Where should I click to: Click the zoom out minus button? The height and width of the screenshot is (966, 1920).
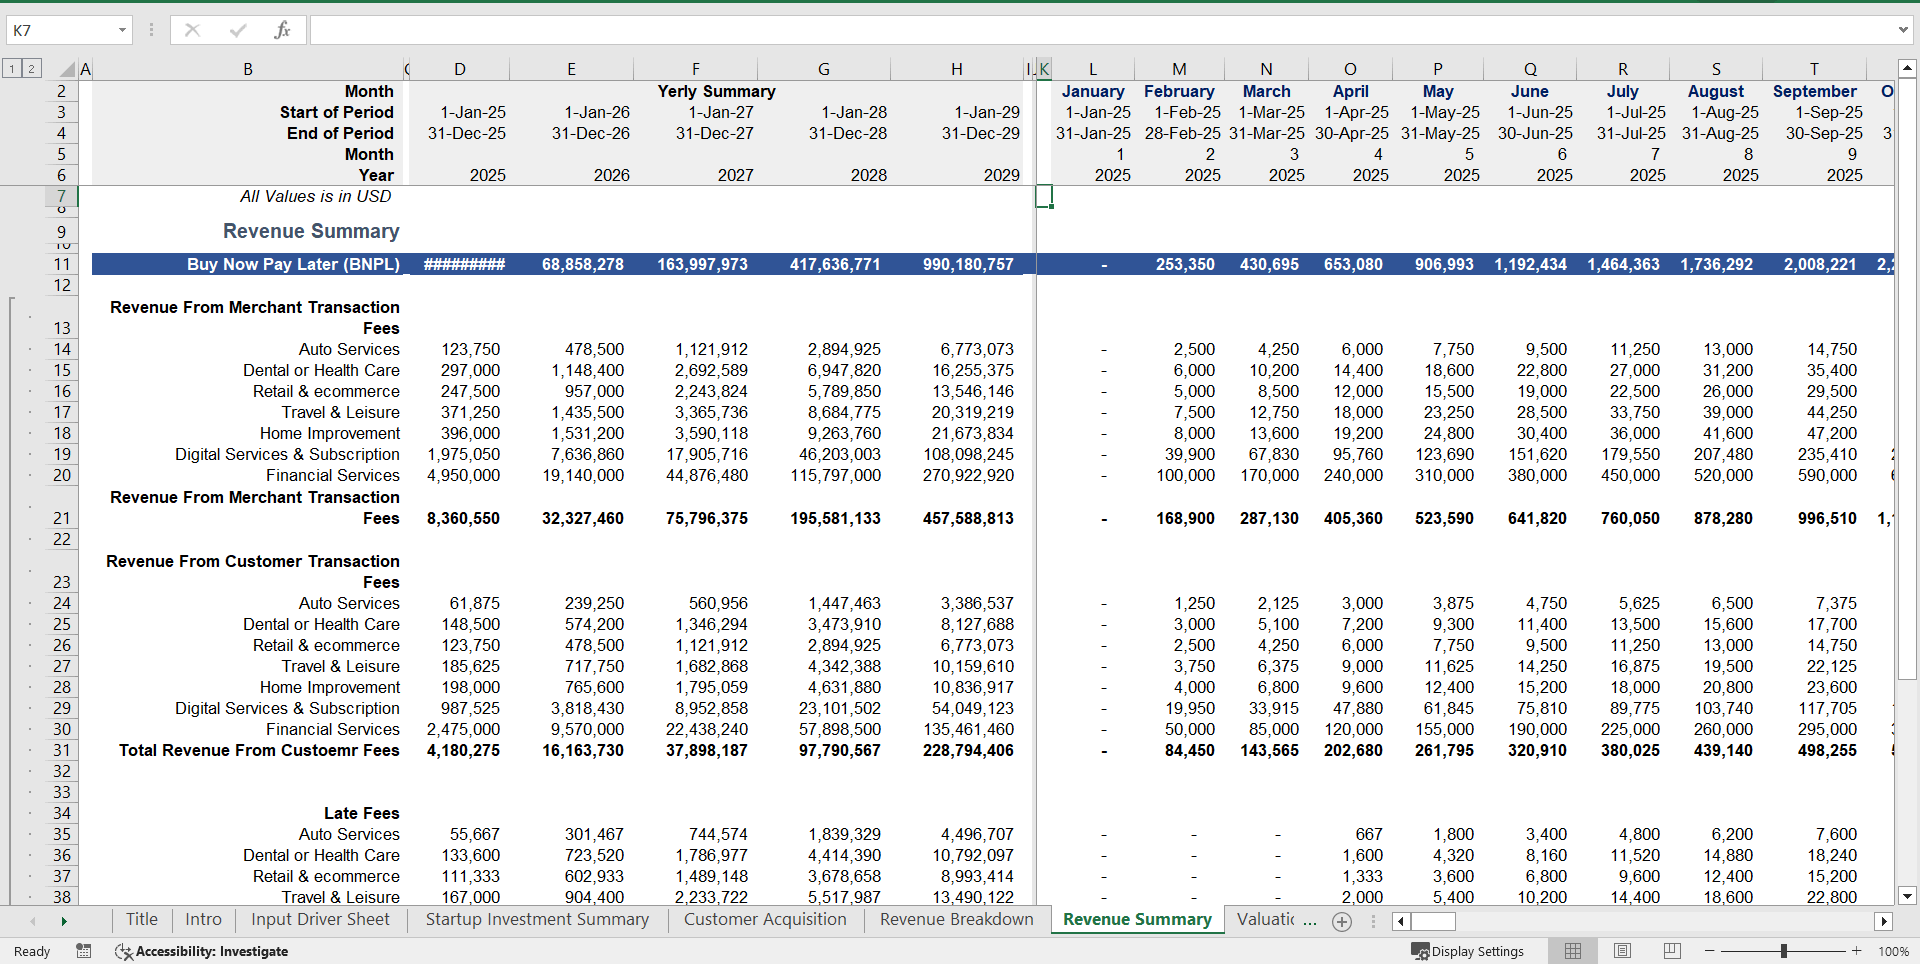pyautogui.click(x=1710, y=951)
